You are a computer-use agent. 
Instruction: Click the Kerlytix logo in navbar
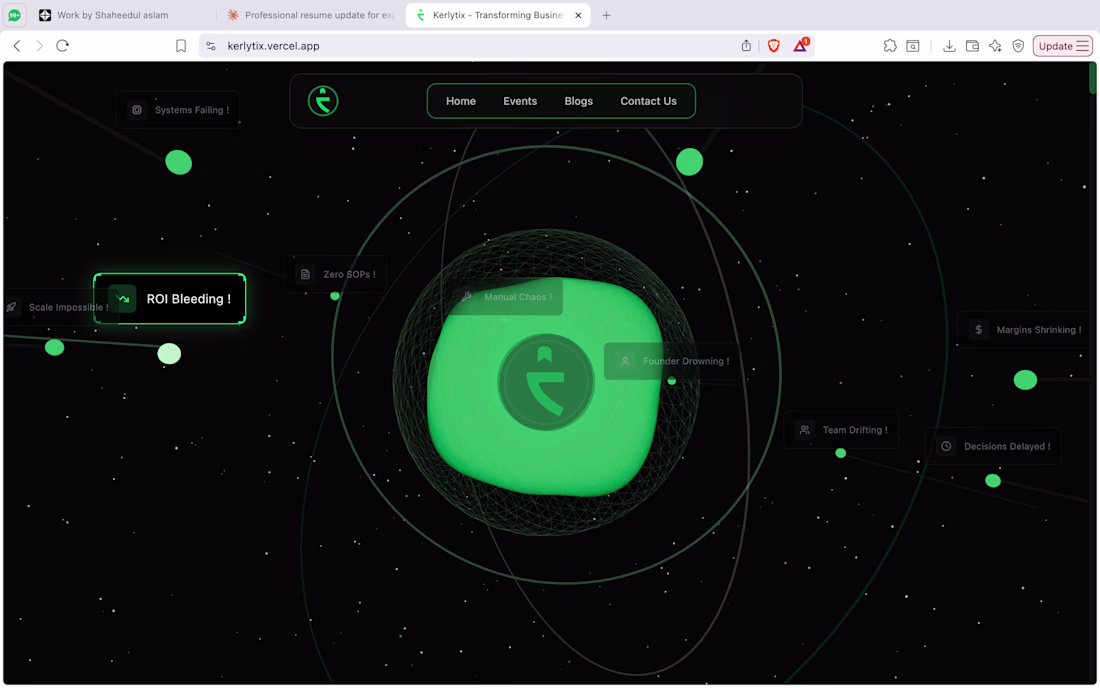323,101
